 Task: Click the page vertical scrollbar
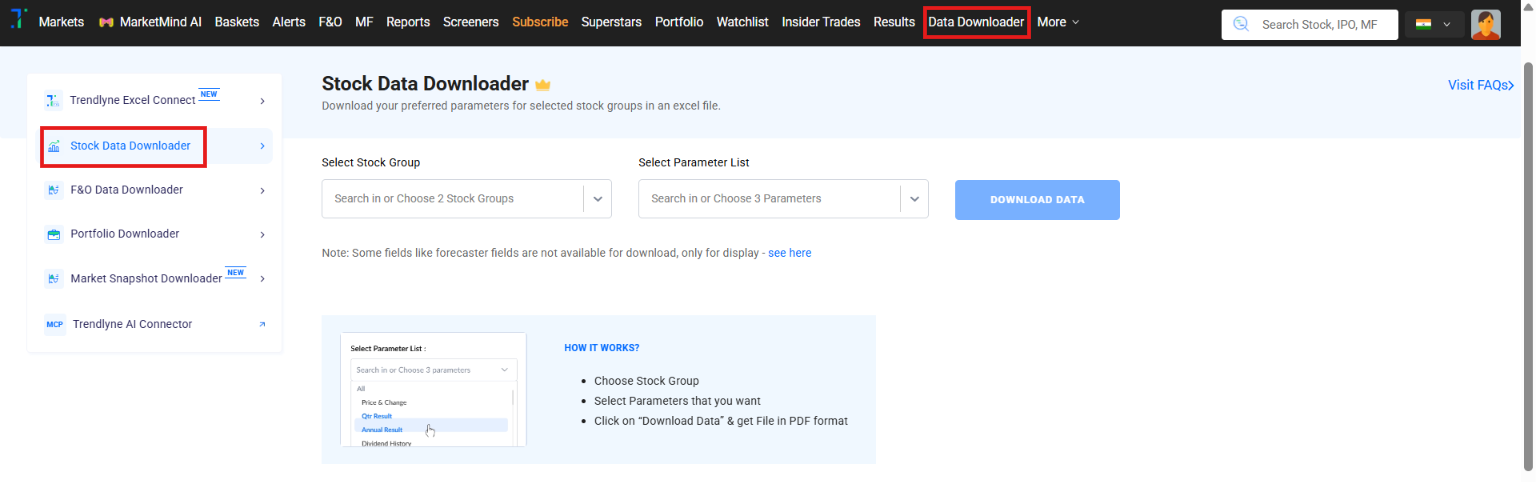1528,265
